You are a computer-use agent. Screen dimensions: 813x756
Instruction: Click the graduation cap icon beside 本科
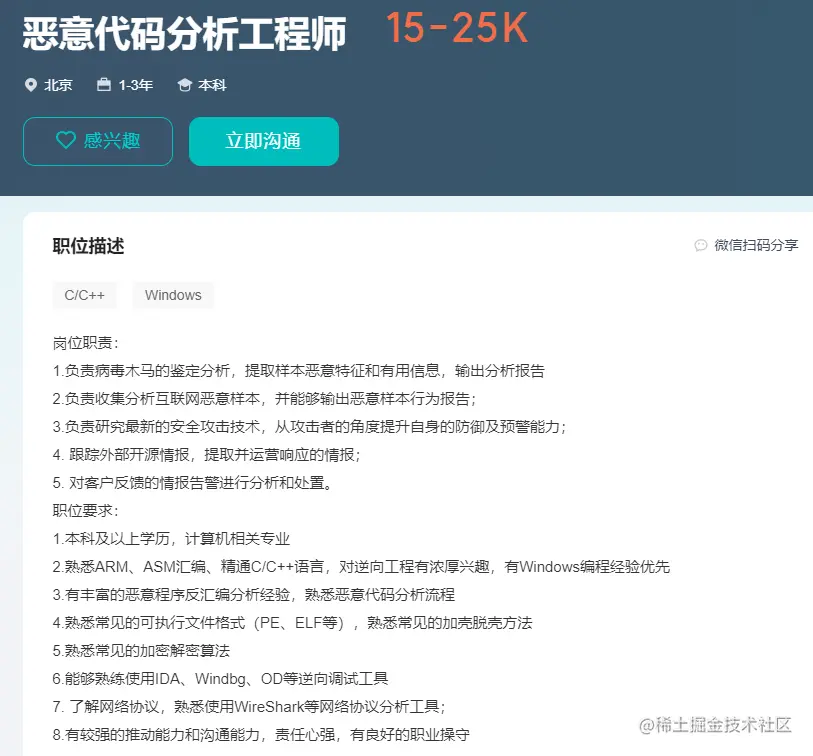pyautogui.click(x=185, y=85)
